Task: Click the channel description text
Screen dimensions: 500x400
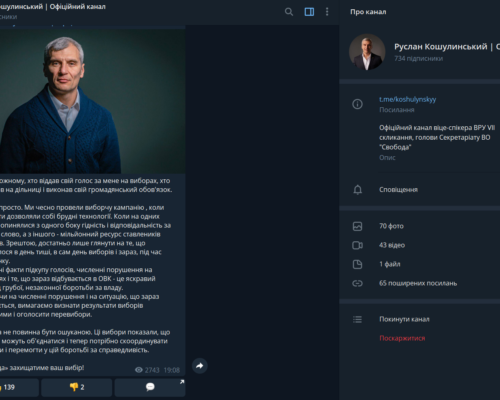Action: [x=437, y=137]
